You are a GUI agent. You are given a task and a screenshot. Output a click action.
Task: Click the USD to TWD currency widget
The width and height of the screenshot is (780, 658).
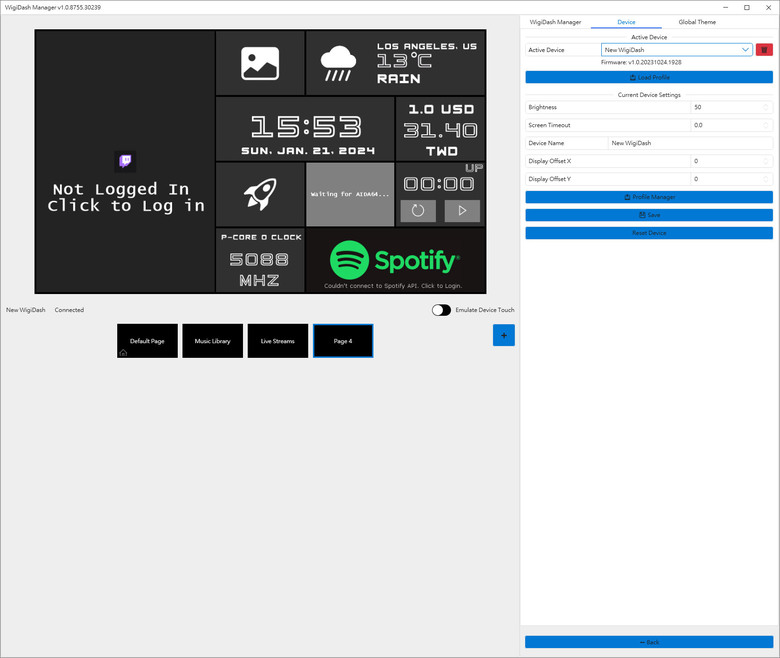coord(440,129)
